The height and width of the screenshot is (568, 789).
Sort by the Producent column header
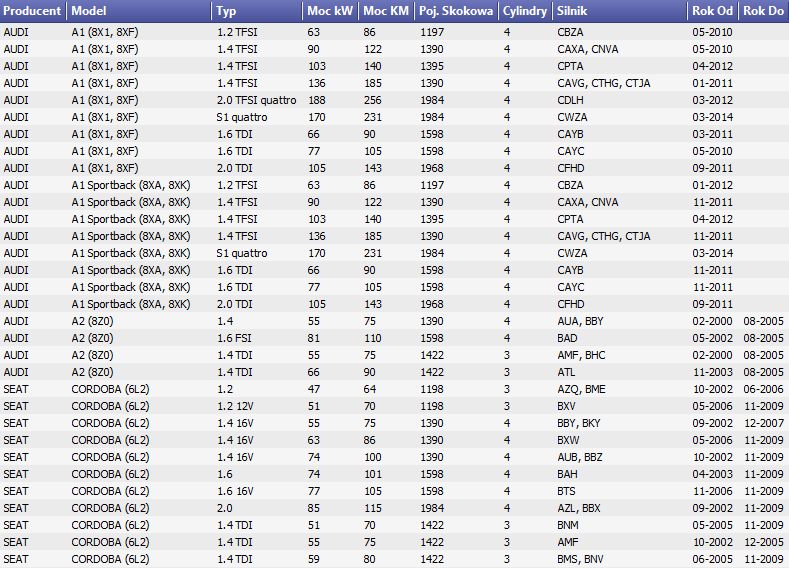(x=33, y=11)
